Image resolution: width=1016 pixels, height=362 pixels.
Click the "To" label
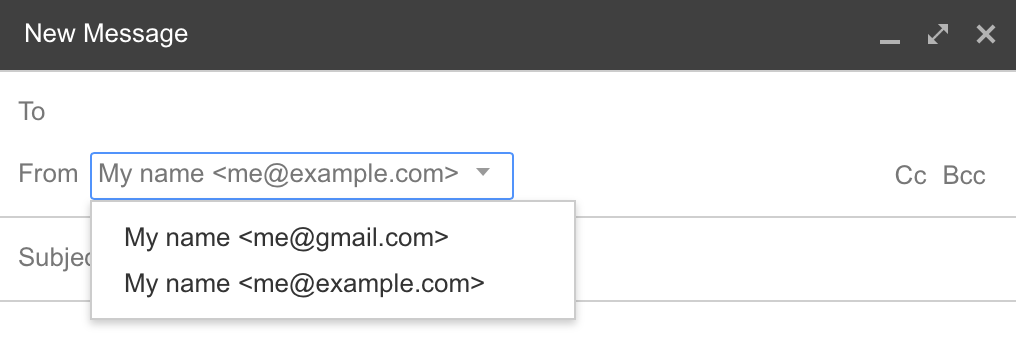click(x=31, y=111)
